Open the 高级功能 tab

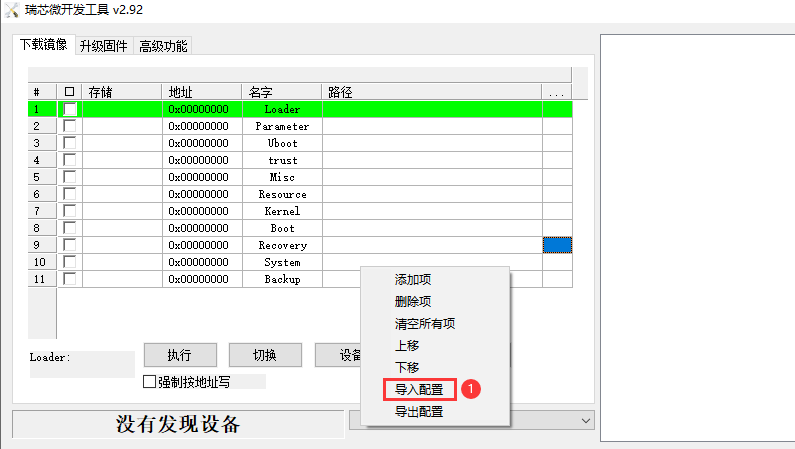(163, 46)
